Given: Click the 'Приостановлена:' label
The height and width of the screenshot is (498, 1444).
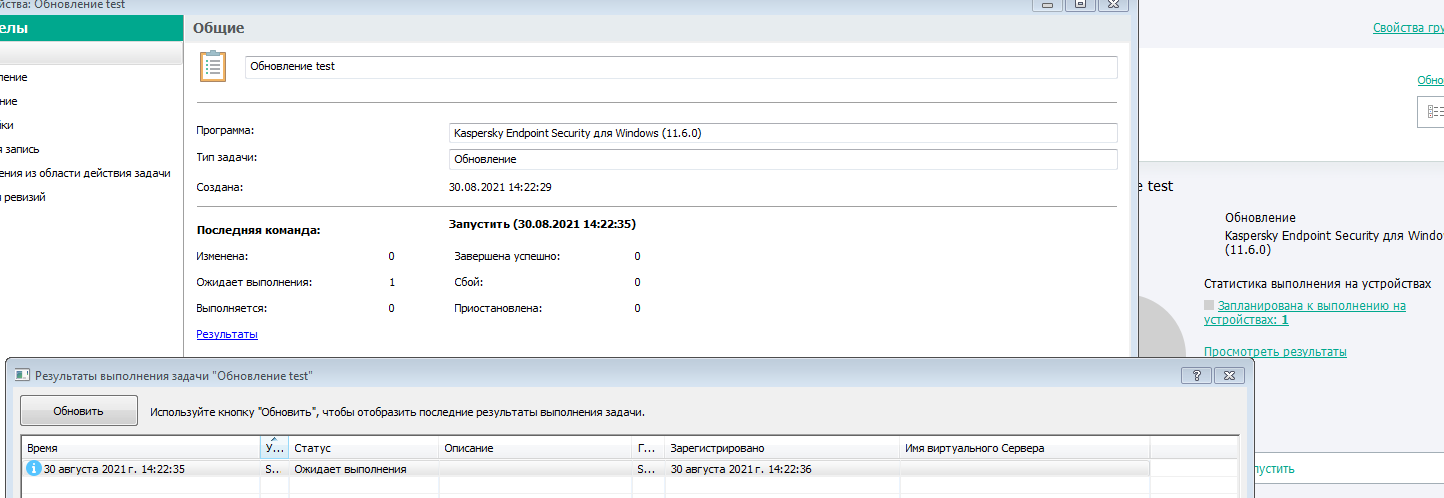Looking at the screenshot, I should 498,308.
